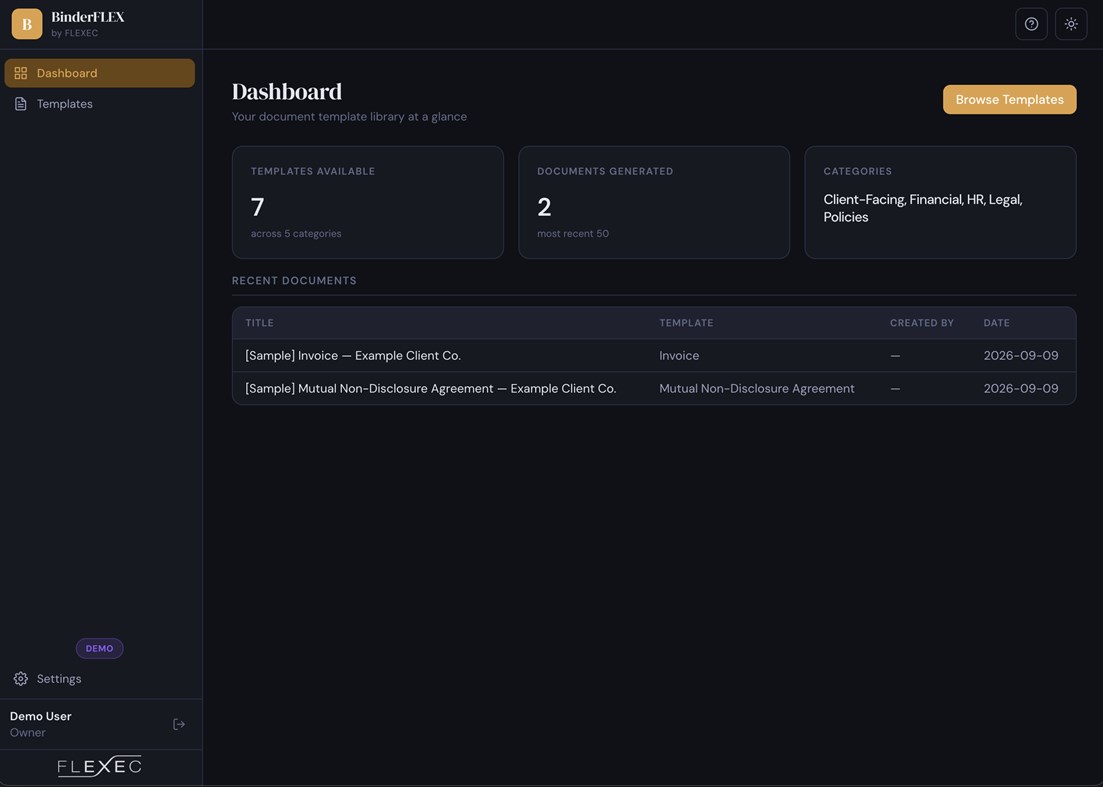1103x787 pixels.
Task: Click "across 5 categories" text
Action: 296,233
